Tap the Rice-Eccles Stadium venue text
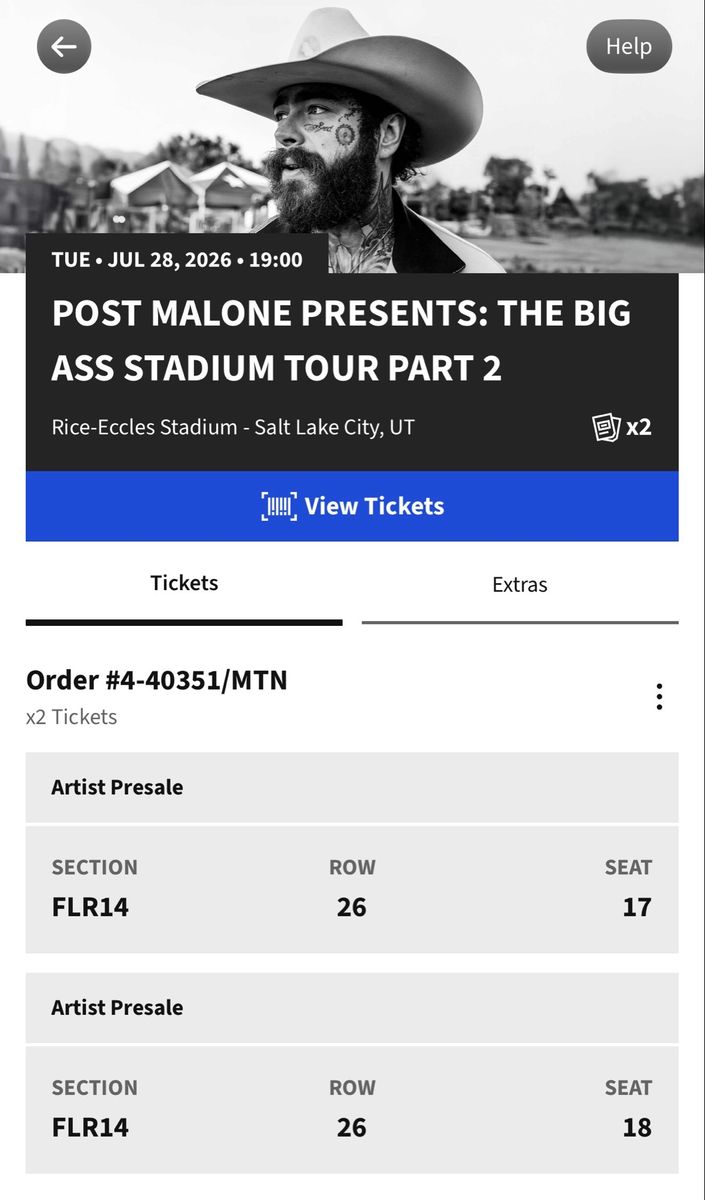The width and height of the screenshot is (705, 1200). pos(233,427)
